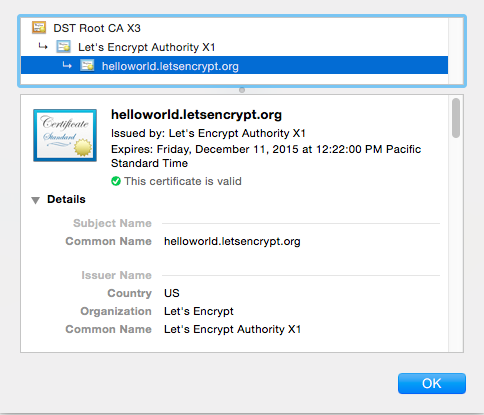Click the large Certificate Standard image
This screenshot has width=484, height=415.
[x=65, y=135]
